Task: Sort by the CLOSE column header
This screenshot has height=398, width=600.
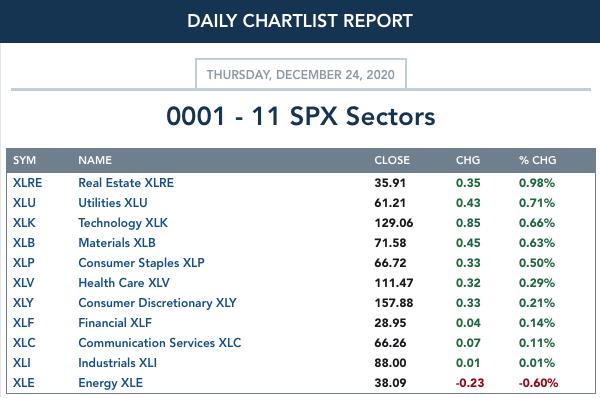Action: coord(392,160)
